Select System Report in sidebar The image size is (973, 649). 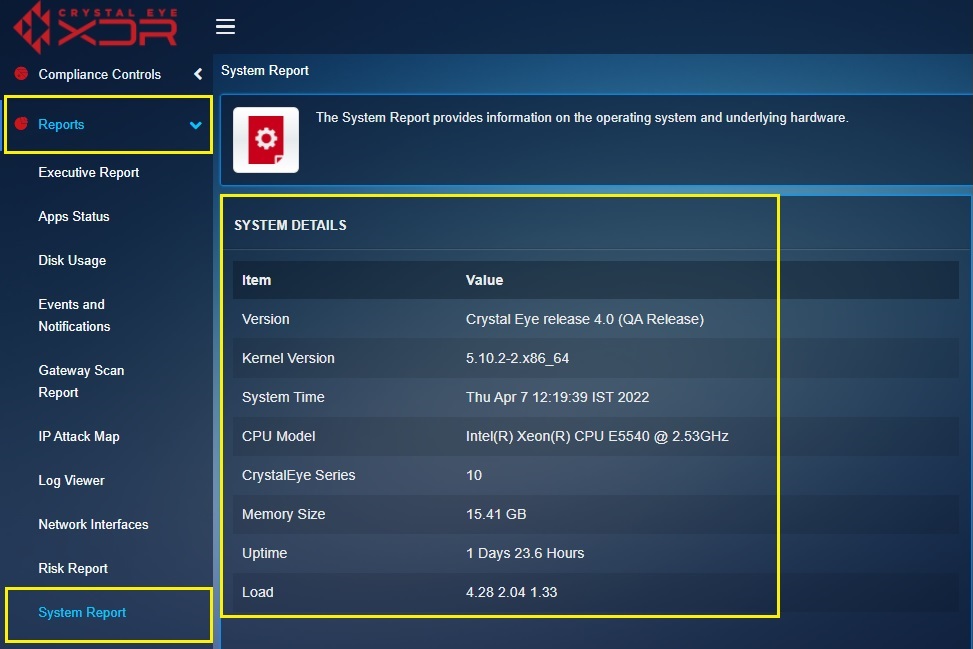[x=82, y=612]
